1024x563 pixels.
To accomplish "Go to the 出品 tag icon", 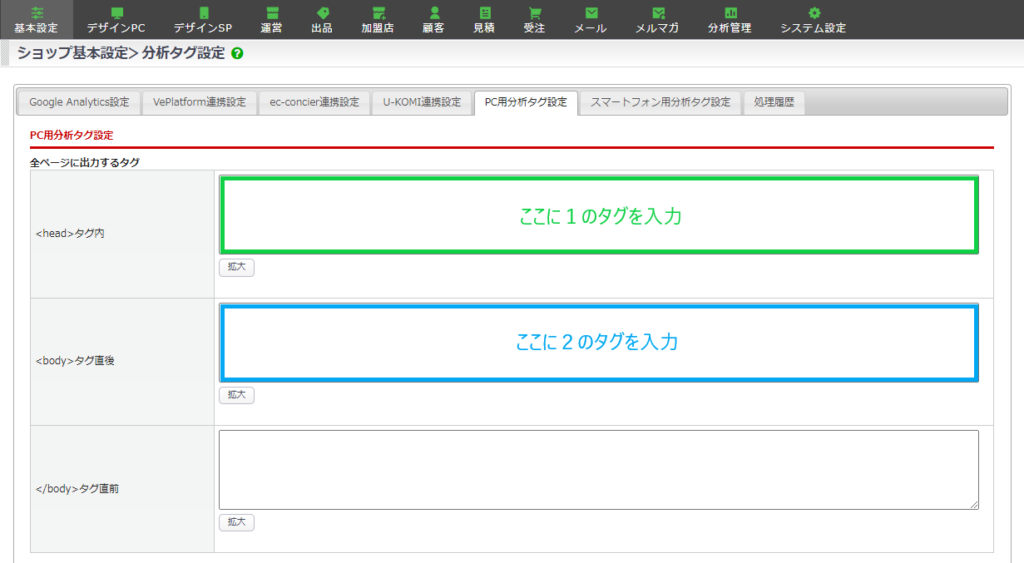I will pyautogui.click(x=322, y=13).
